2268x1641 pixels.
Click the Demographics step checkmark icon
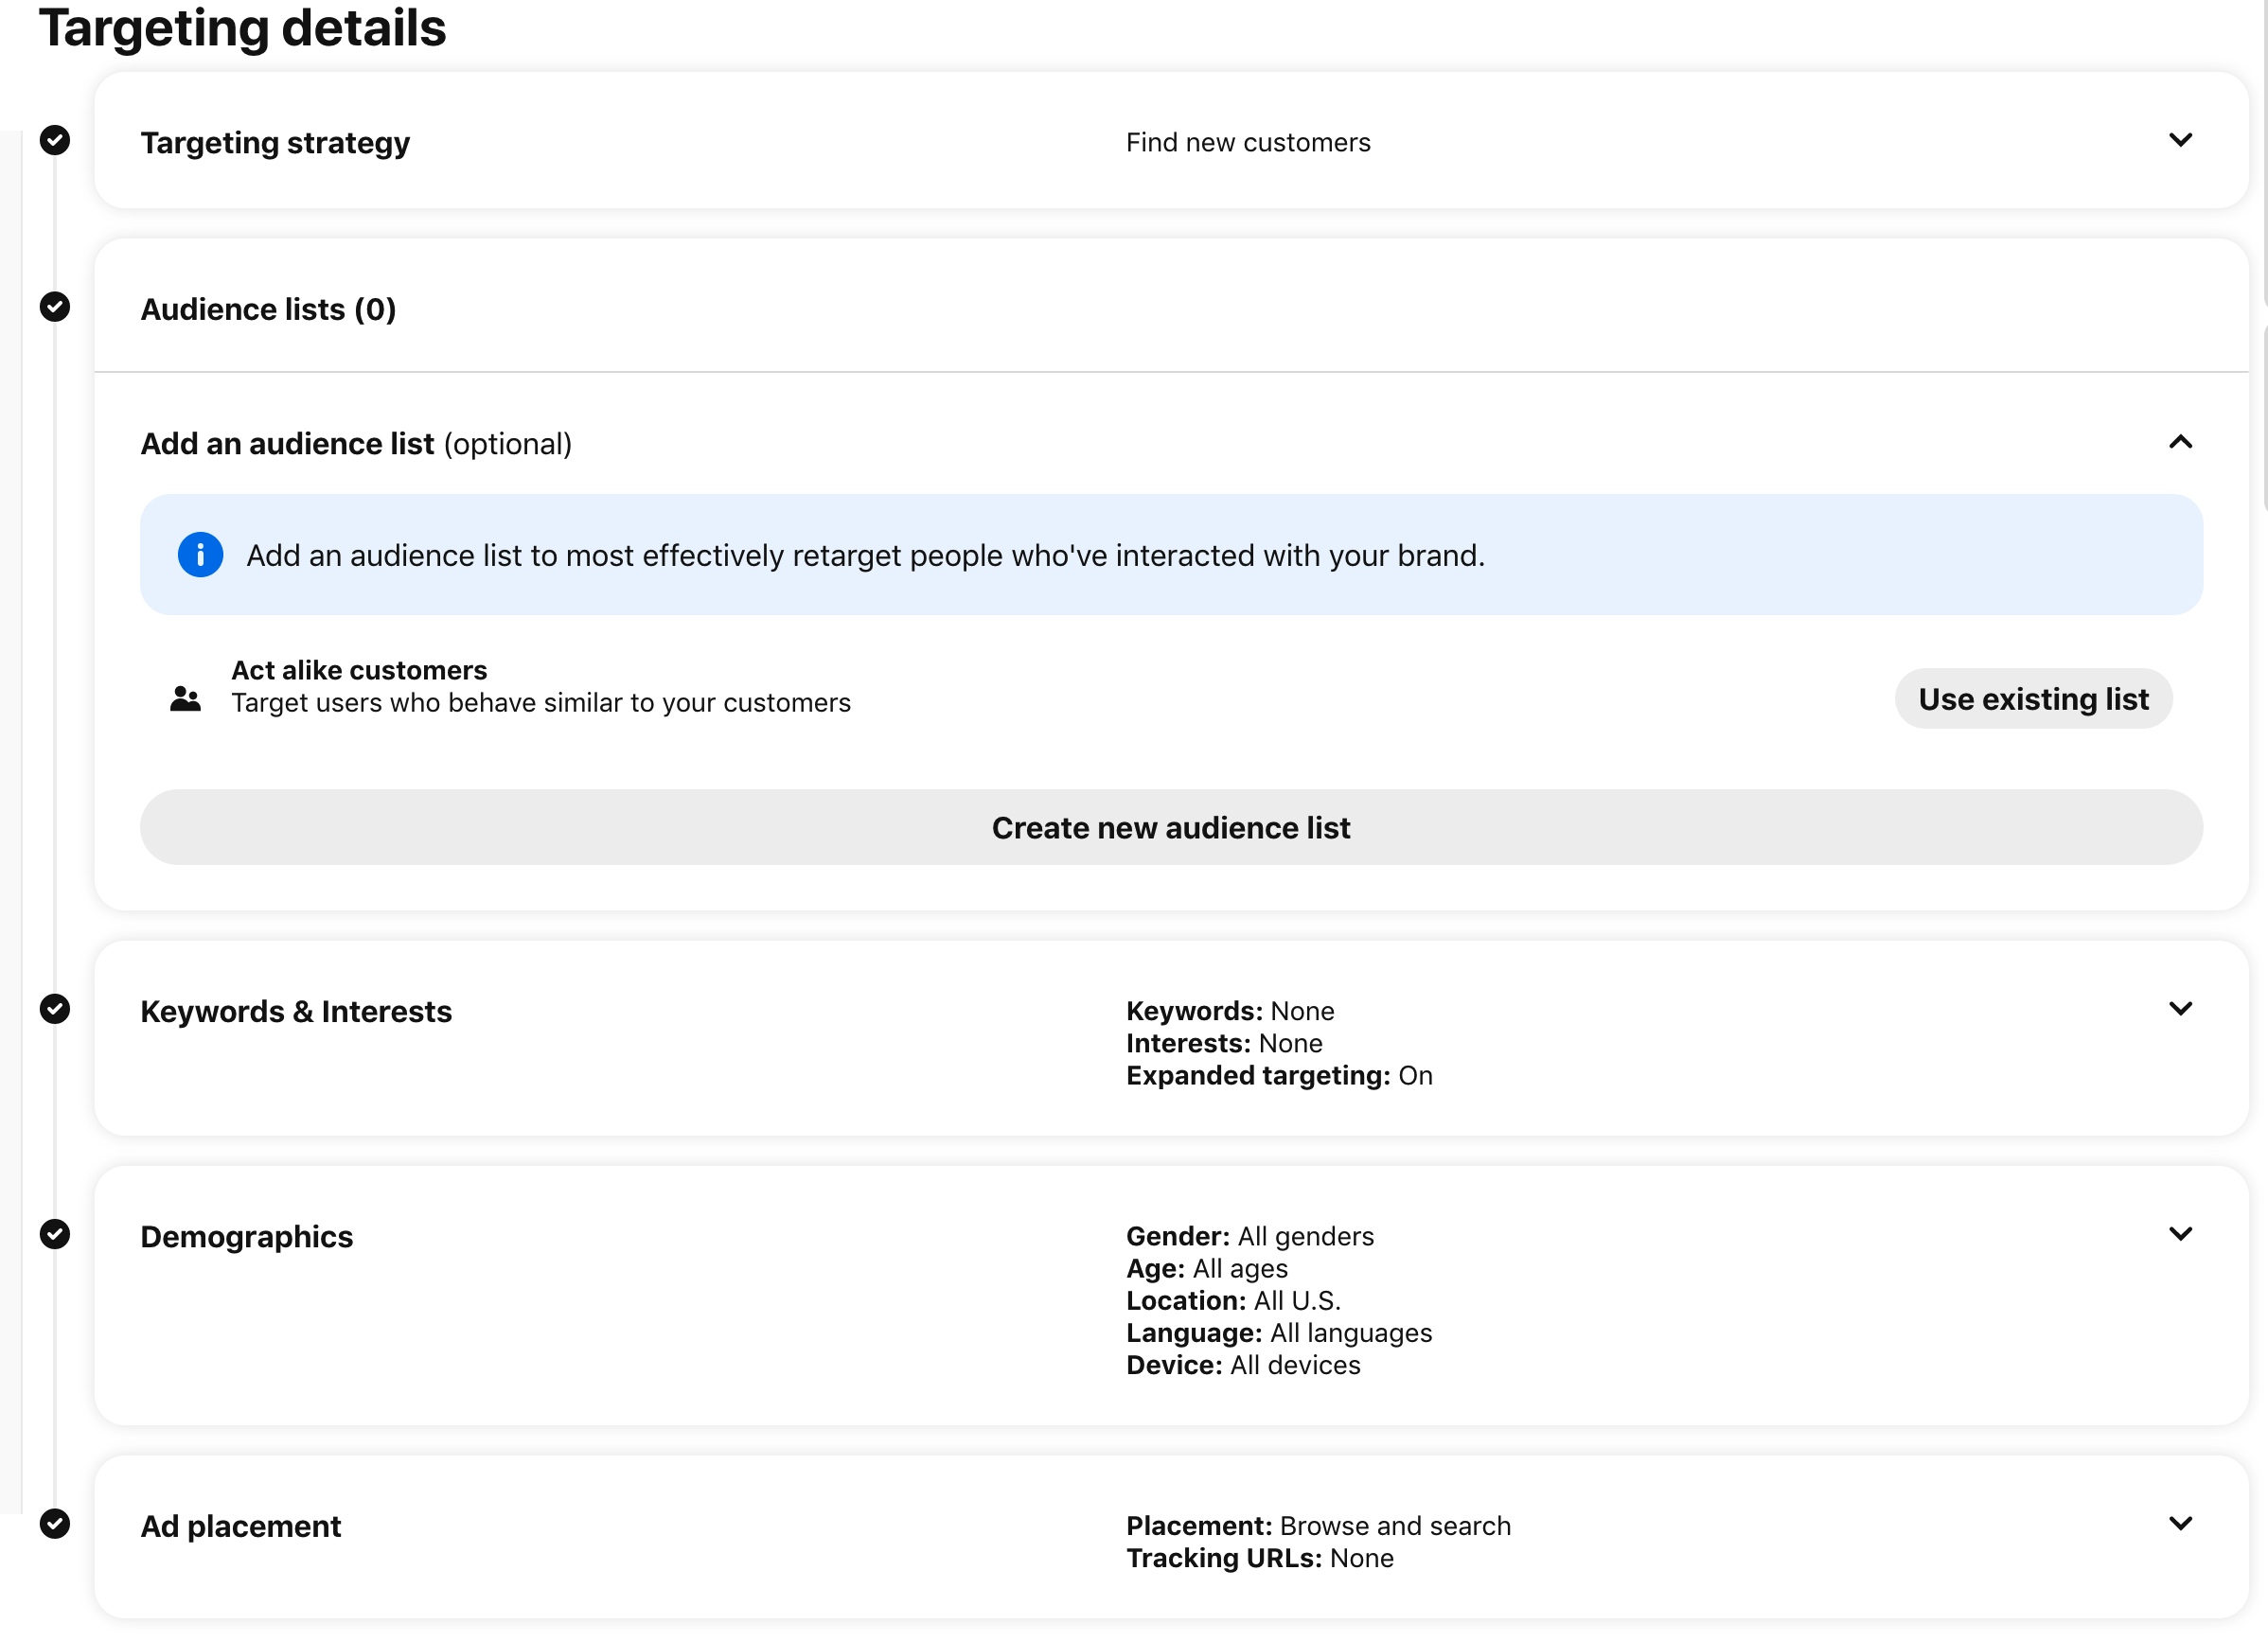coord(55,1234)
